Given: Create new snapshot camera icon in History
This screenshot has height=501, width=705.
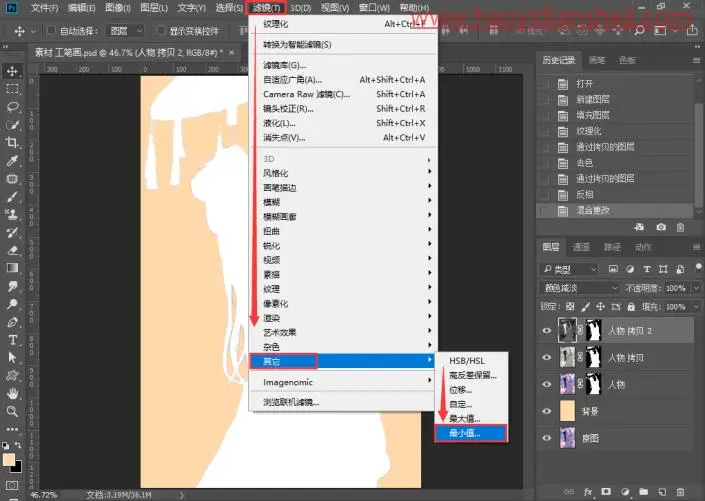Looking at the screenshot, I should 660,227.
